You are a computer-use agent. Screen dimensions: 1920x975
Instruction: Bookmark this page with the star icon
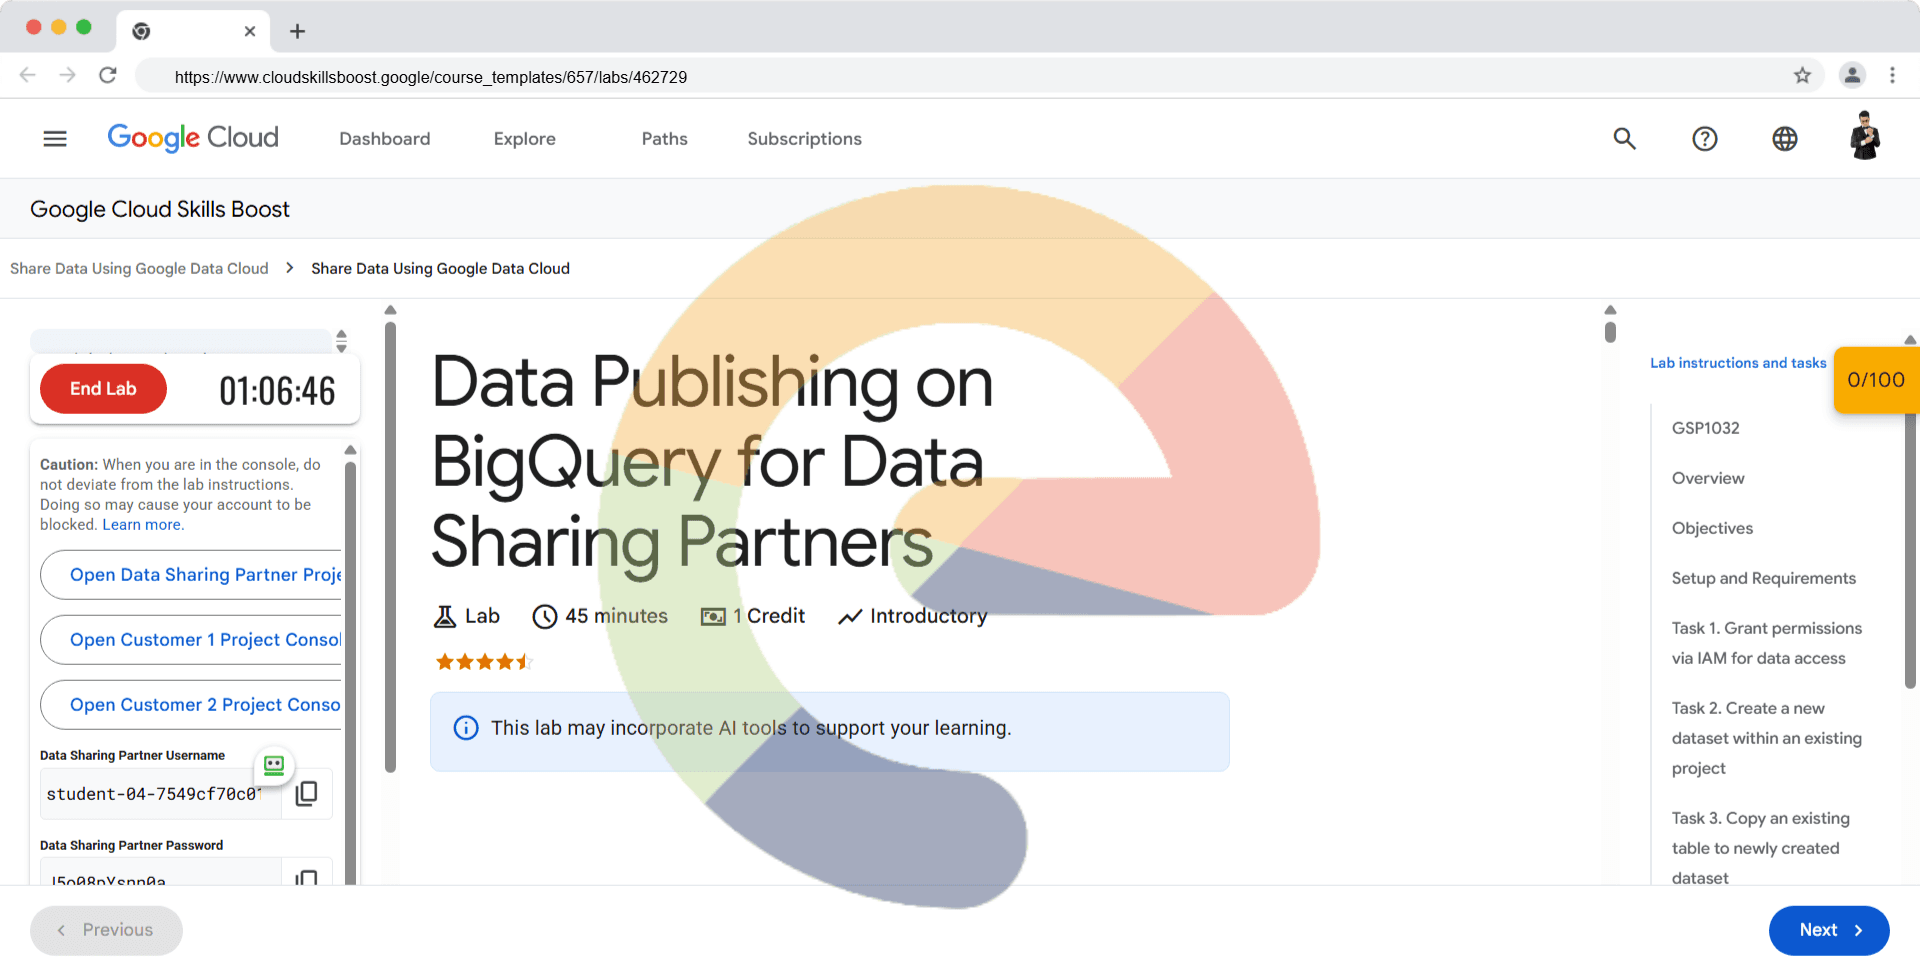[x=1802, y=76]
